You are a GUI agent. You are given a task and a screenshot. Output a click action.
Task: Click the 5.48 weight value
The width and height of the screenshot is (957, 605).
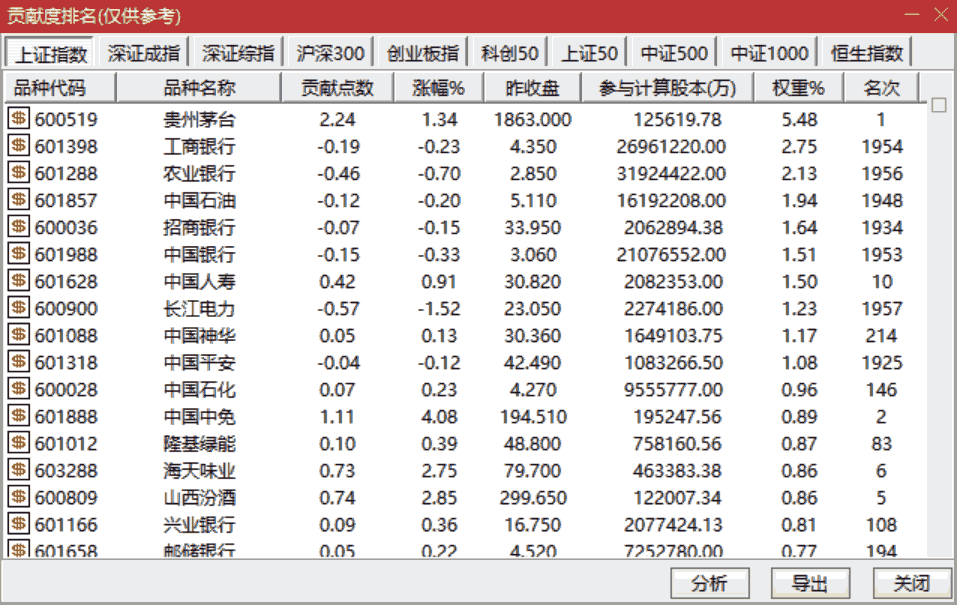pyautogui.click(x=799, y=119)
